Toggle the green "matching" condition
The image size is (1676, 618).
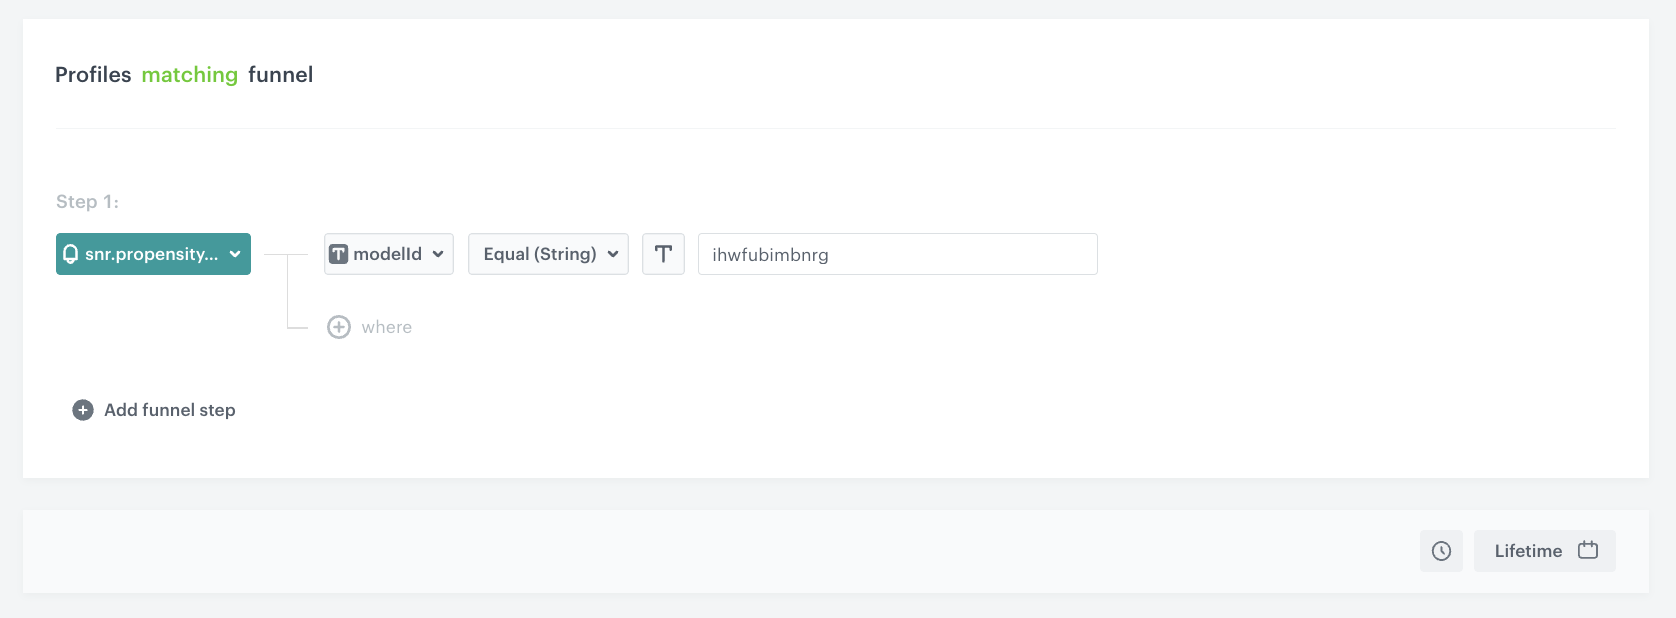(190, 75)
